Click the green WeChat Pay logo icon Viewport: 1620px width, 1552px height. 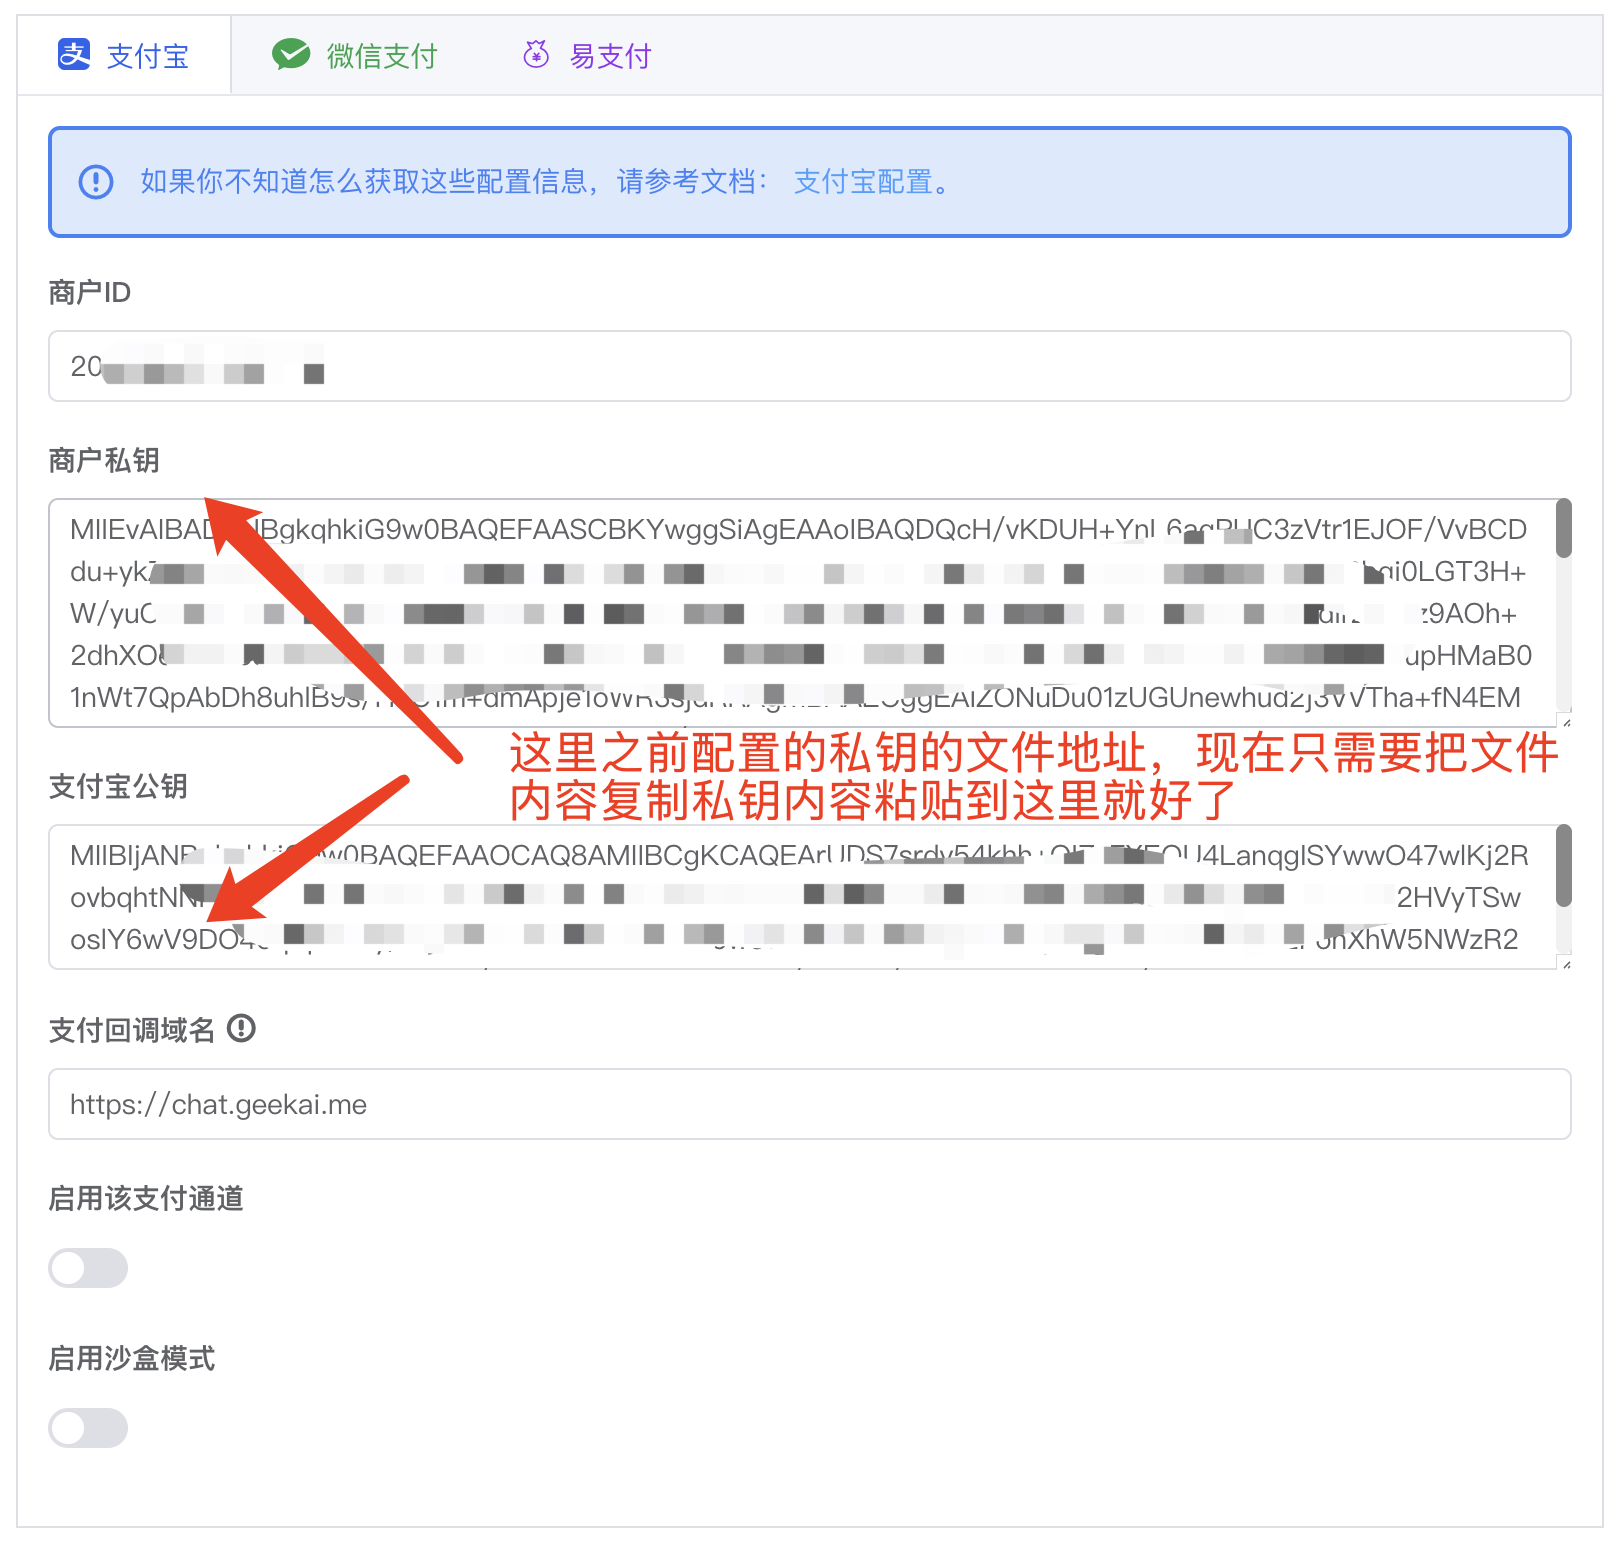coord(291,55)
